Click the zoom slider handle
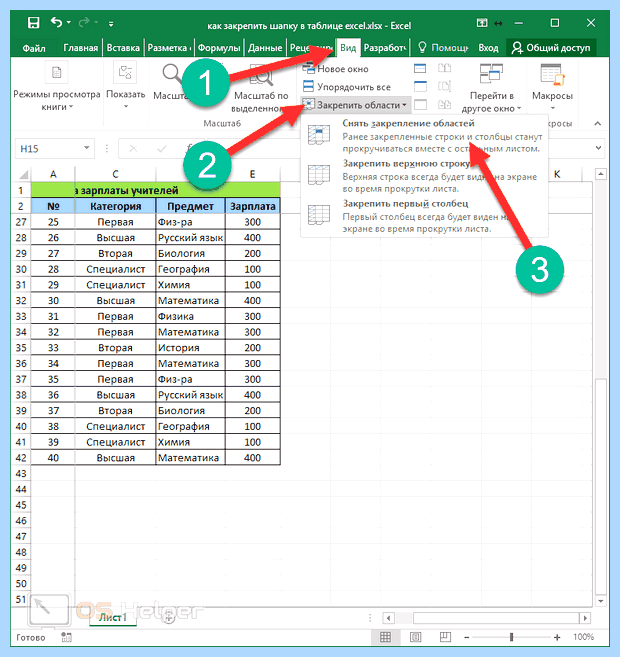Image resolution: width=620 pixels, height=657 pixels. point(511,637)
